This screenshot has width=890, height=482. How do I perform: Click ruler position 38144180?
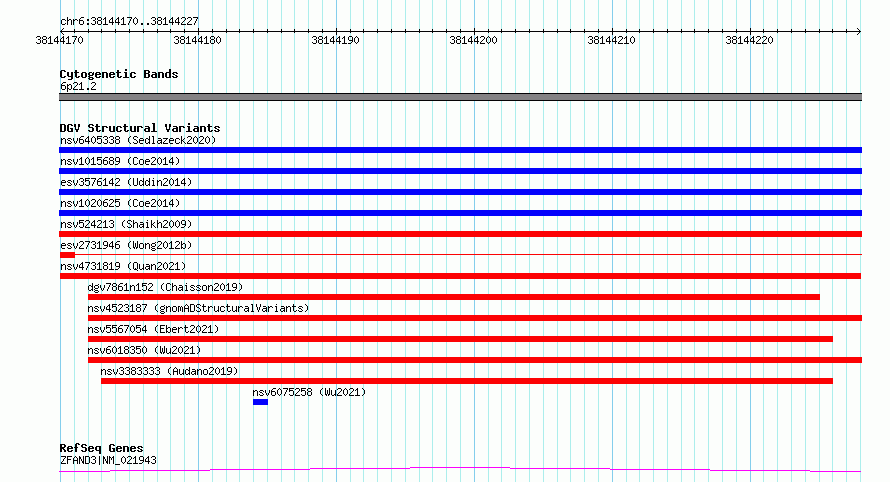click(x=198, y=40)
